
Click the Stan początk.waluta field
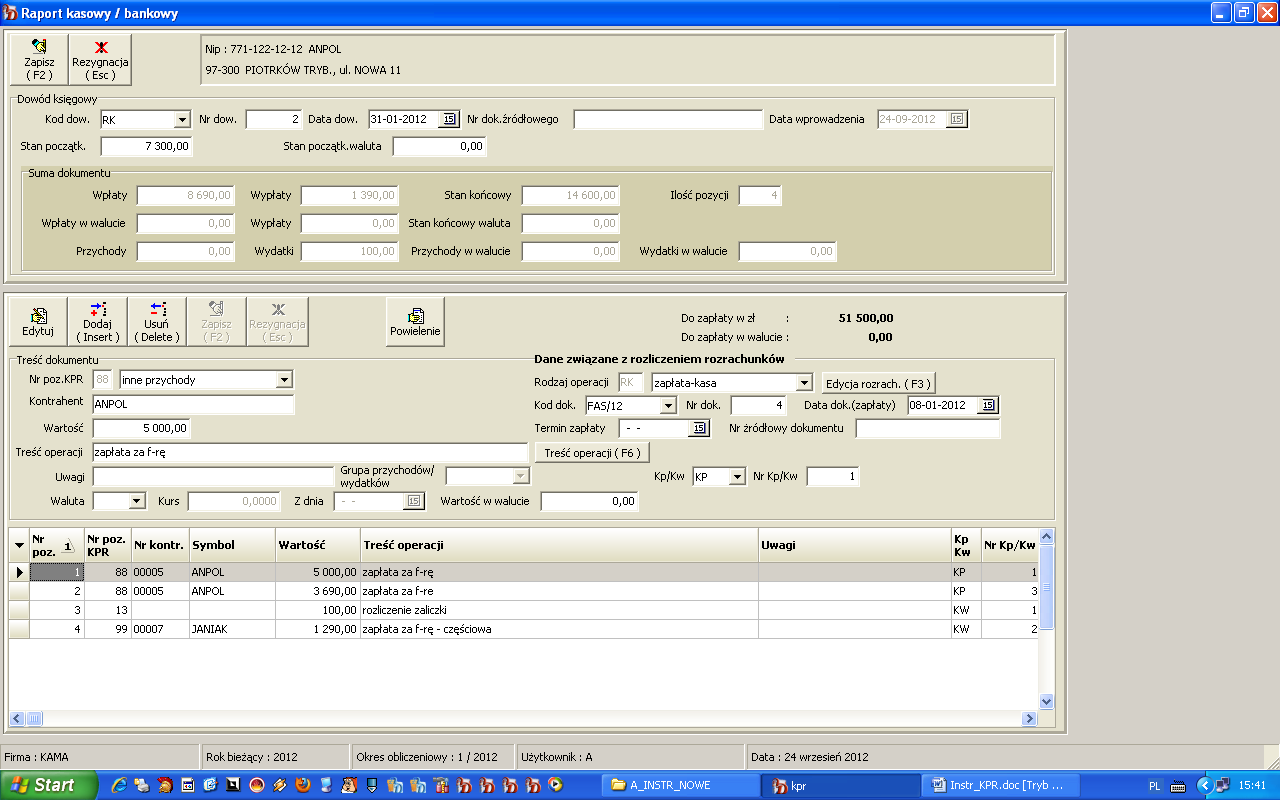pyautogui.click(x=439, y=146)
